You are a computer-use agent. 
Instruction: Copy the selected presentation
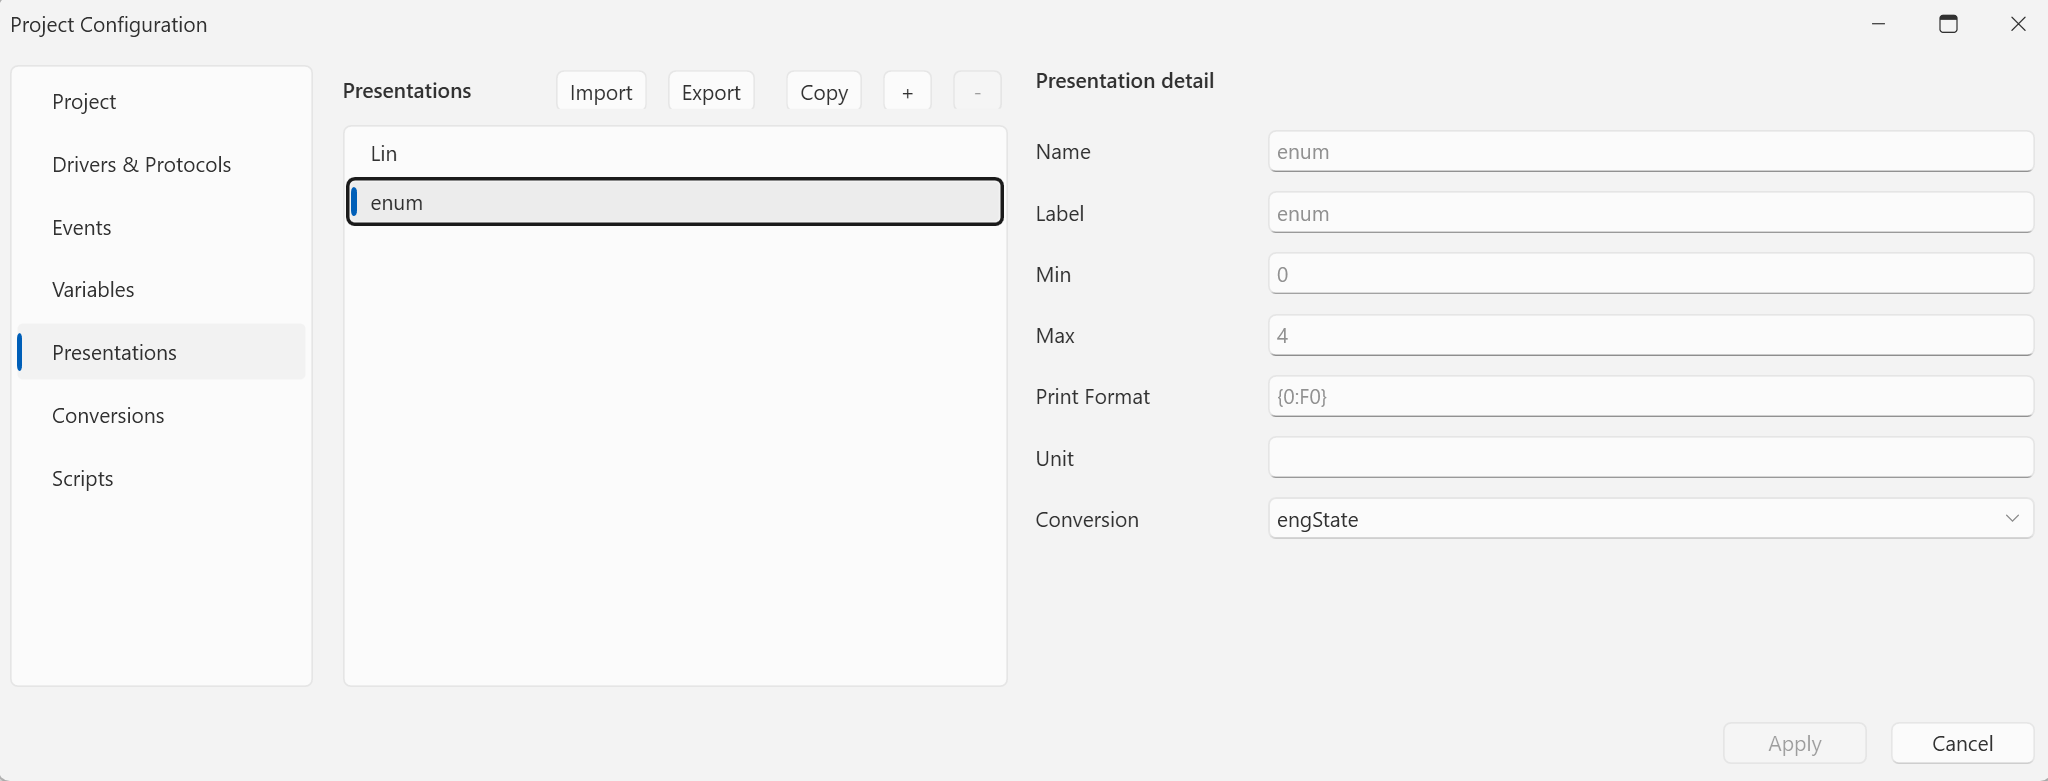(824, 92)
